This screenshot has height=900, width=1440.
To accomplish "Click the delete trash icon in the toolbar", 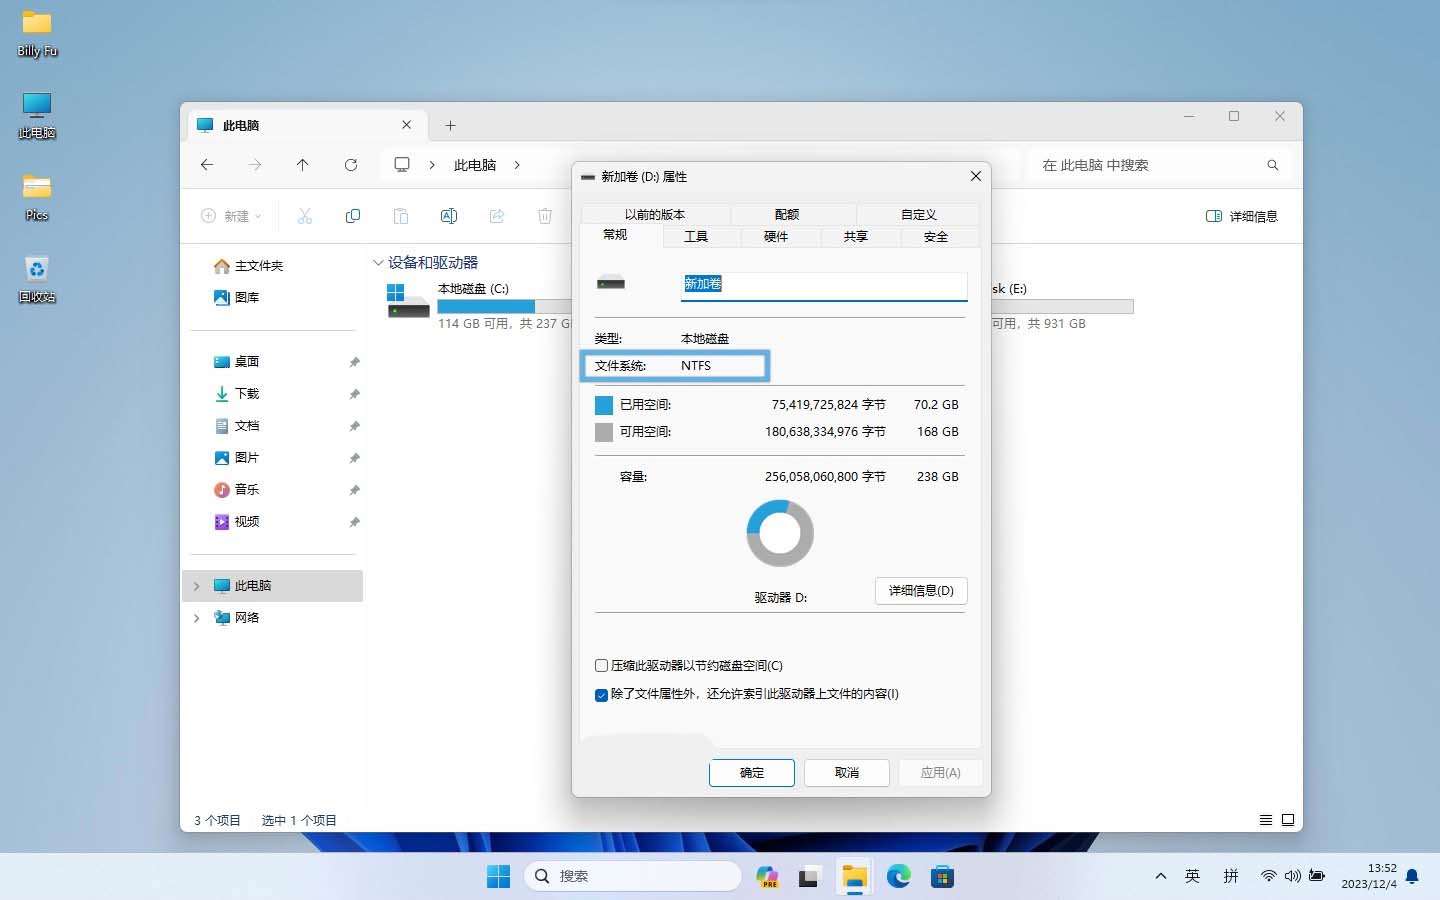I will [545, 216].
